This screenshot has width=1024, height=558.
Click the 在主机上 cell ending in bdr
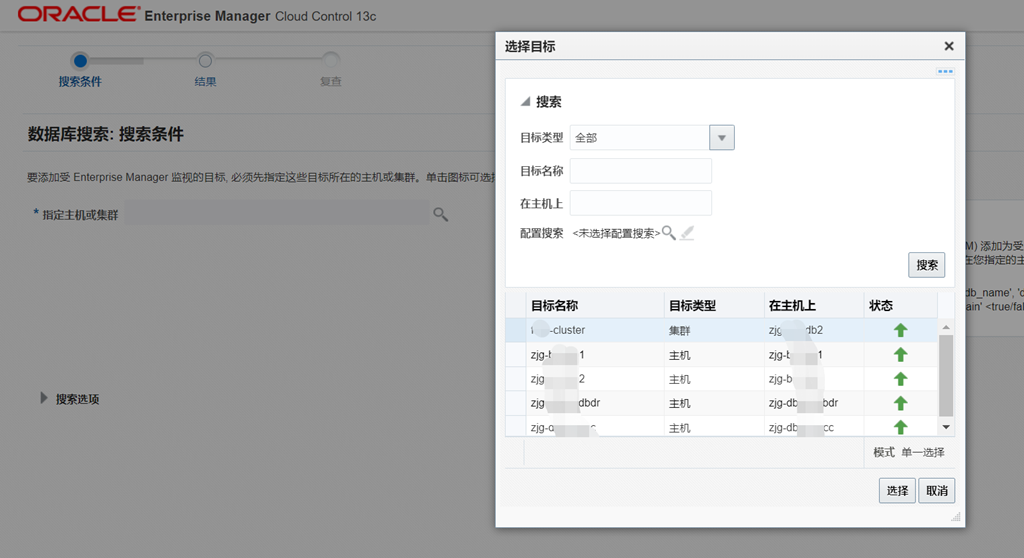[803, 403]
